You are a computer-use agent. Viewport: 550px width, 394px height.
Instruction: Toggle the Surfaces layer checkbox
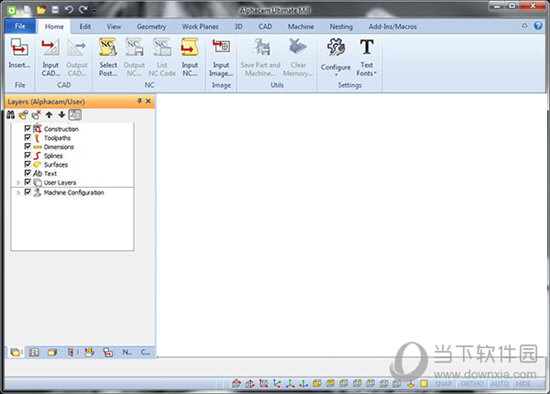click(x=27, y=164)
